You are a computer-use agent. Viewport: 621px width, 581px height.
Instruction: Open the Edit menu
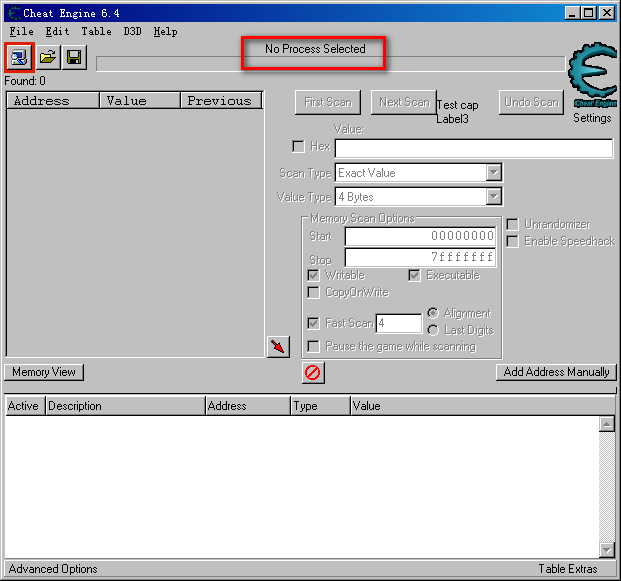pos(57,31)
